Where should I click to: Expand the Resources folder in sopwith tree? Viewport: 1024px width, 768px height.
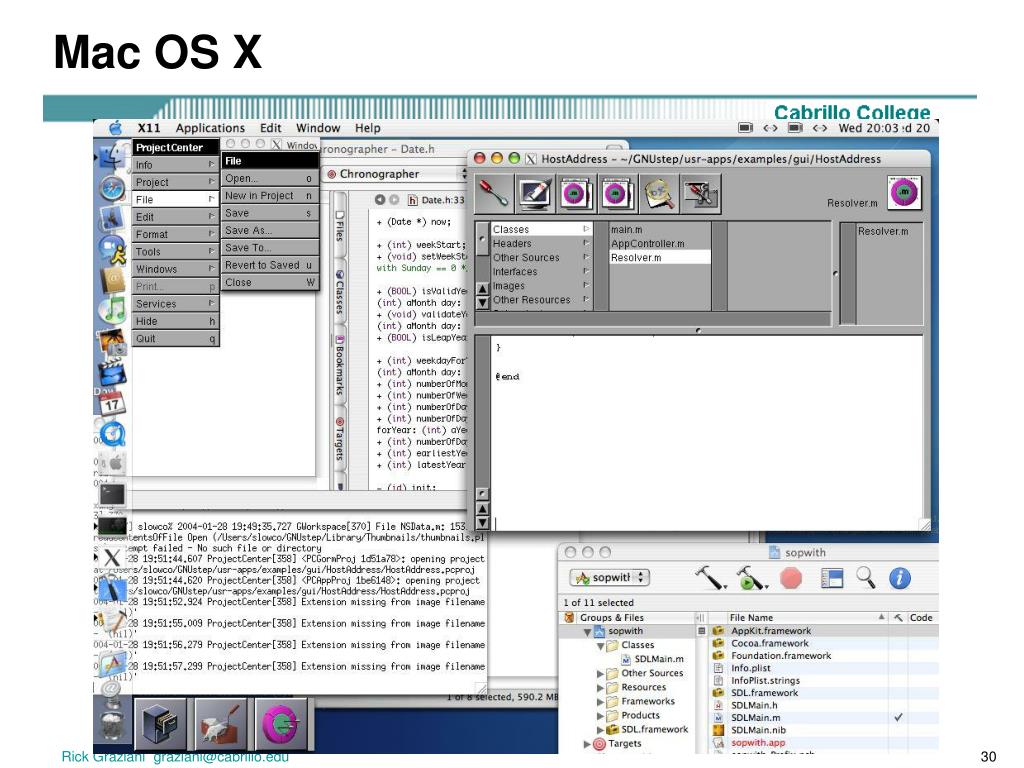click(600, 688)
